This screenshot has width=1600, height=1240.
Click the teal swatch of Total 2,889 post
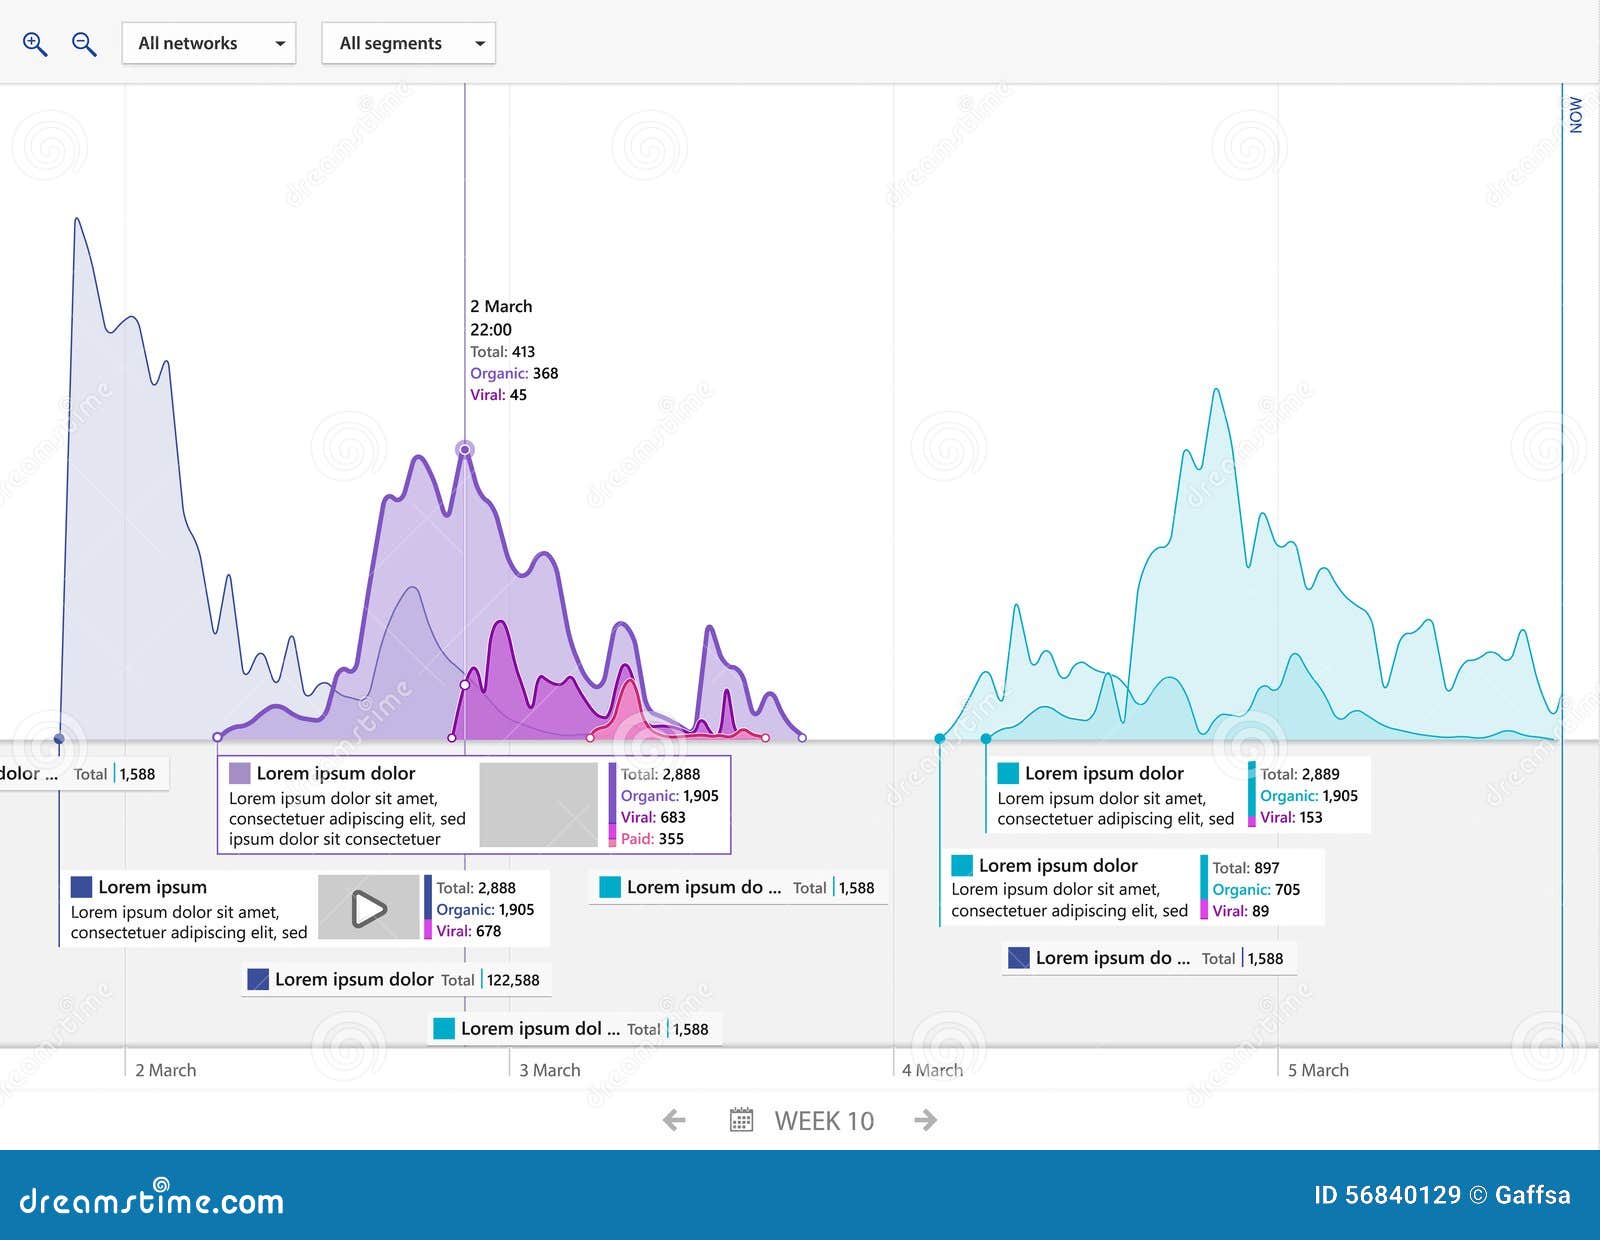[x=1008, y=773]
